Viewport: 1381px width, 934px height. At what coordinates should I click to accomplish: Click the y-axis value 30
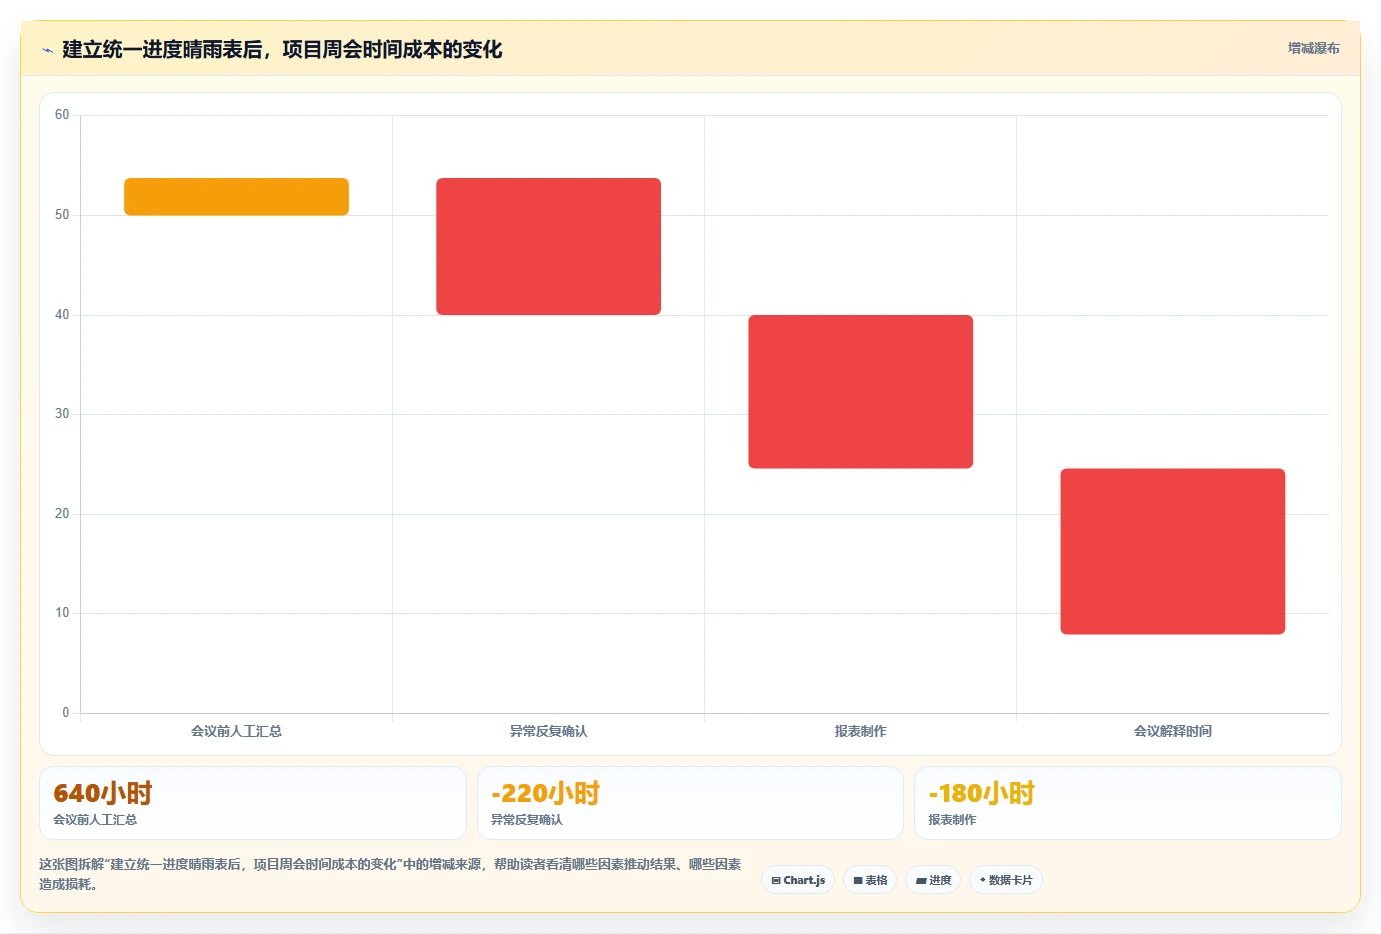(62, 414)
